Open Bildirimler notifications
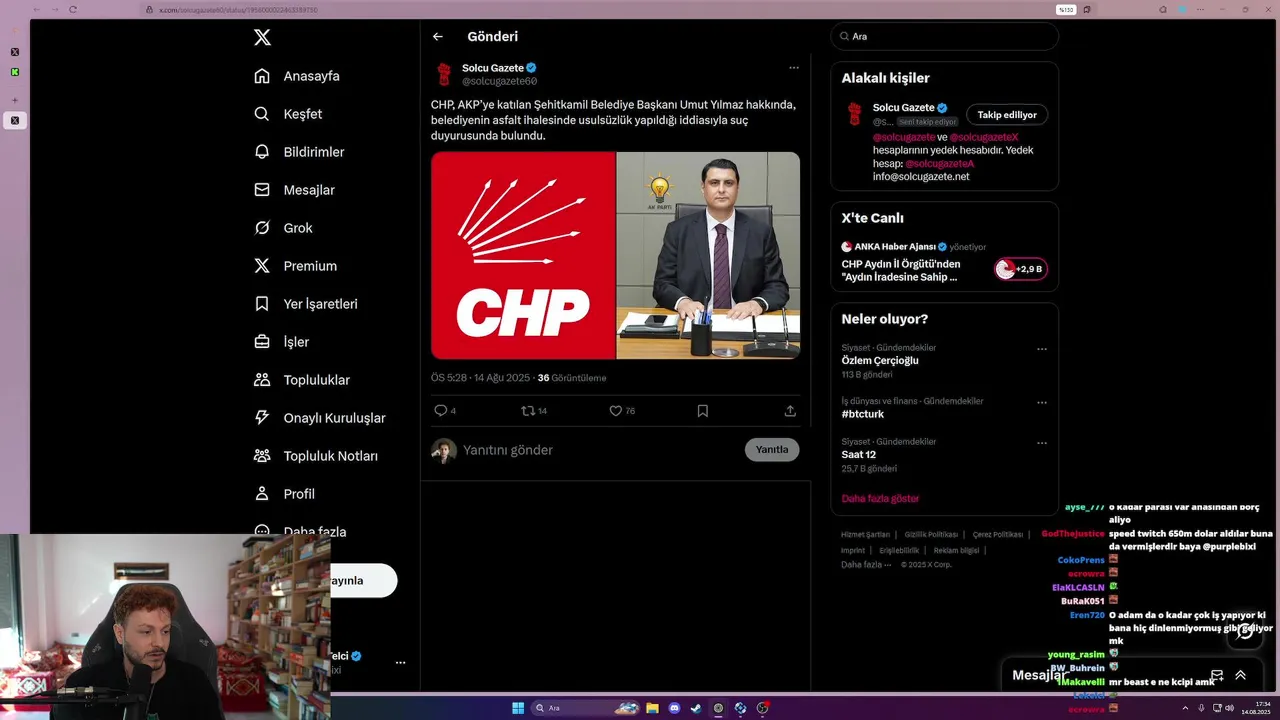 pos(299,152)
